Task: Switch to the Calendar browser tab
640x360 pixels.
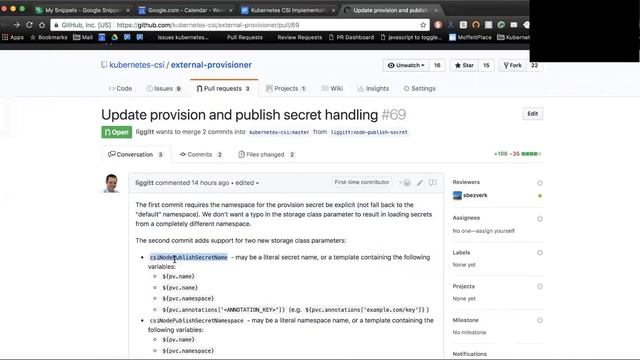Action: coord(184,10)
